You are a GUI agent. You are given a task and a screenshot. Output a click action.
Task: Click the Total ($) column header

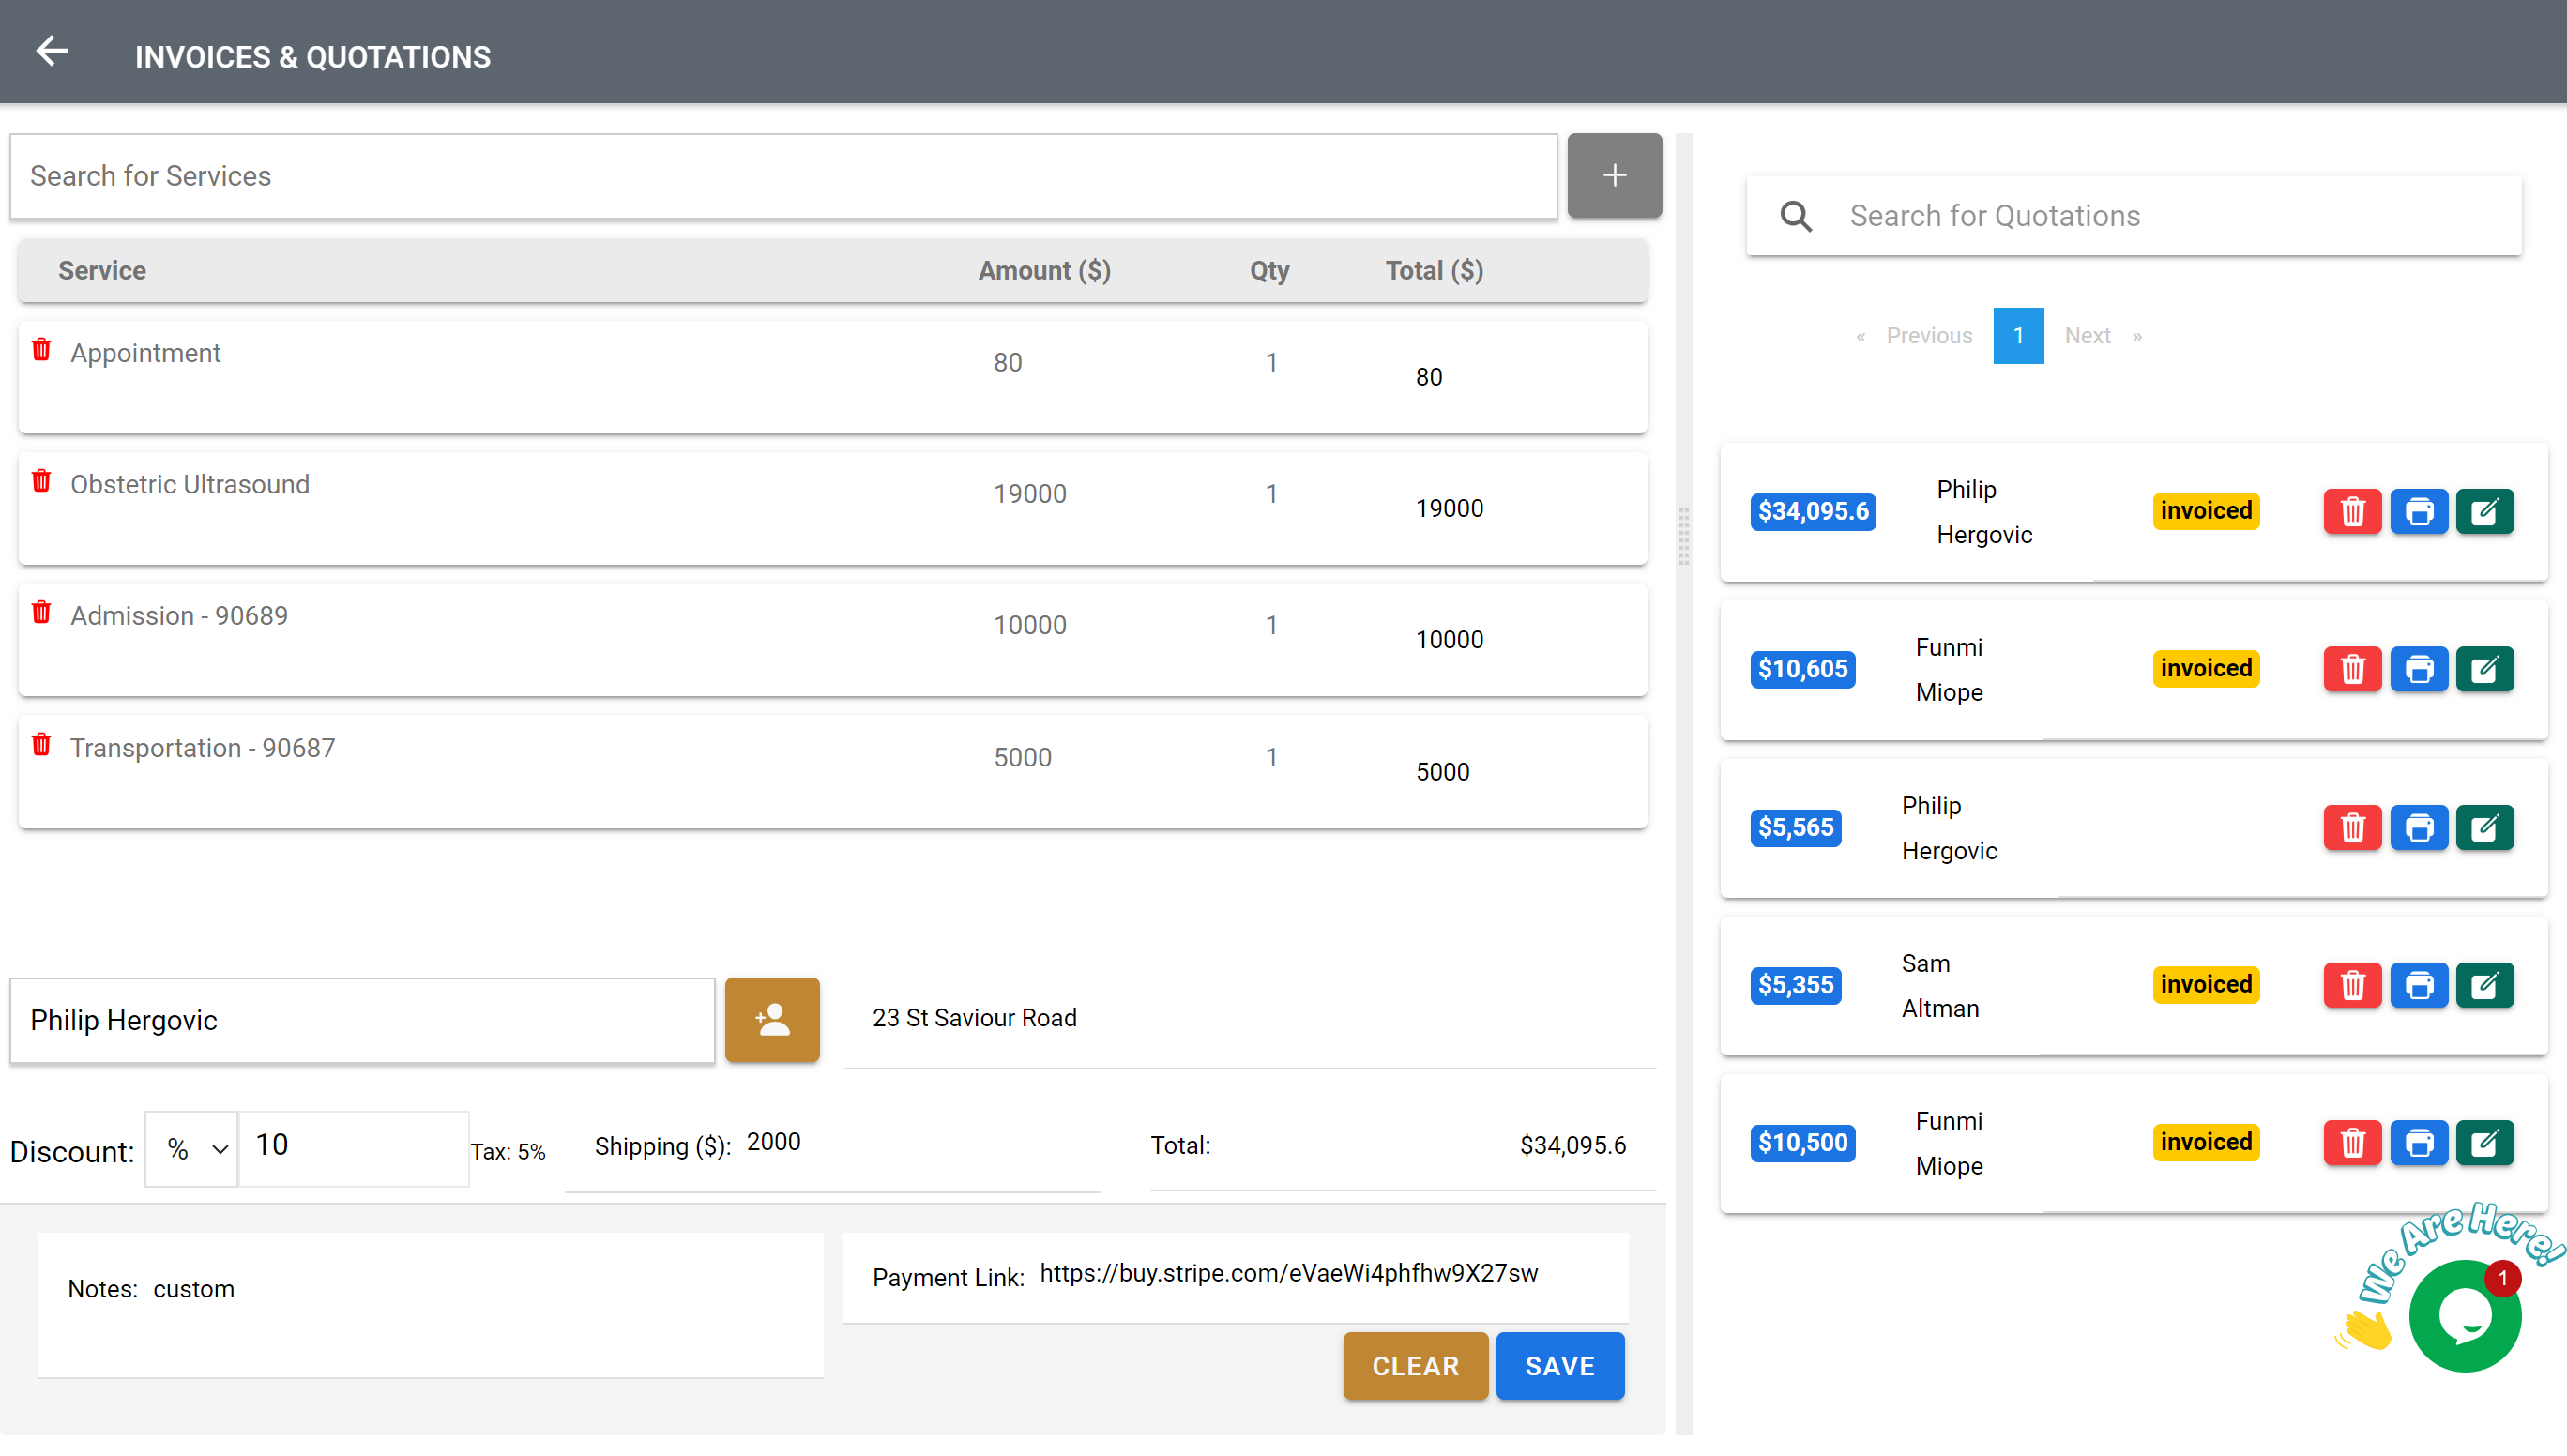click(x=1434, y=271)
